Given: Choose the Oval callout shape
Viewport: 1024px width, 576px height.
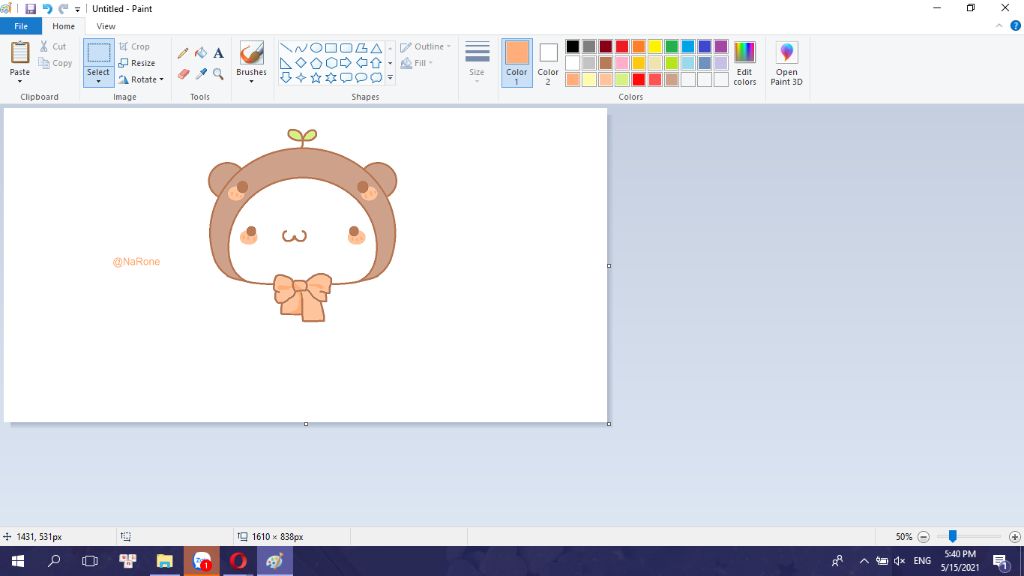Looking at the screenshot, I should (x=361, y=78).
